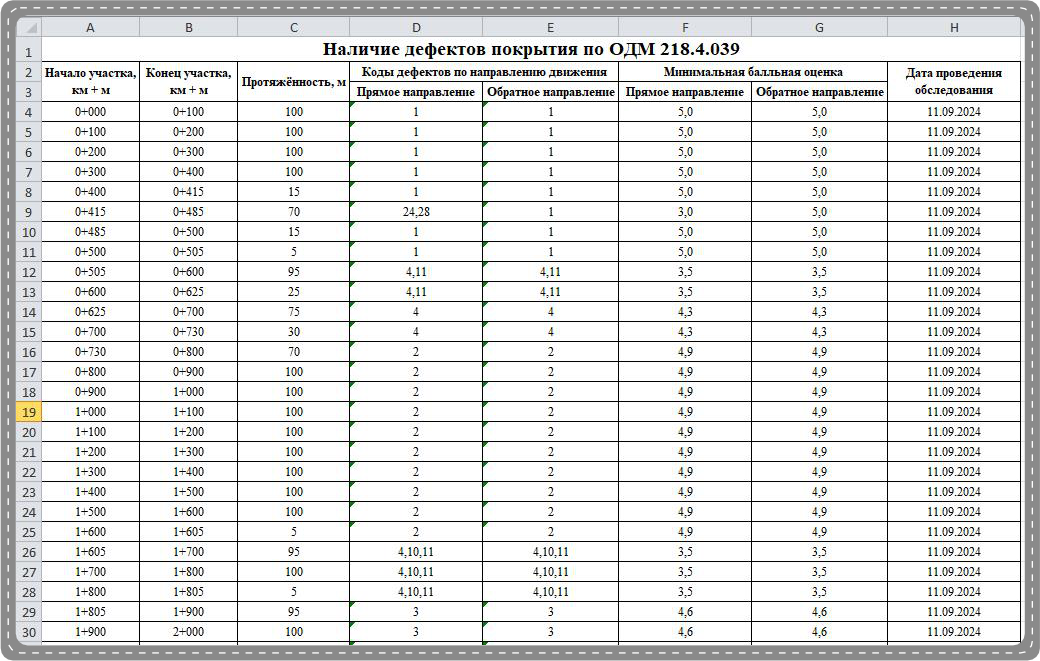The image size is (1040, 661).
Task: Click cell '24,28' in row 9
Action: pos(416,211)
